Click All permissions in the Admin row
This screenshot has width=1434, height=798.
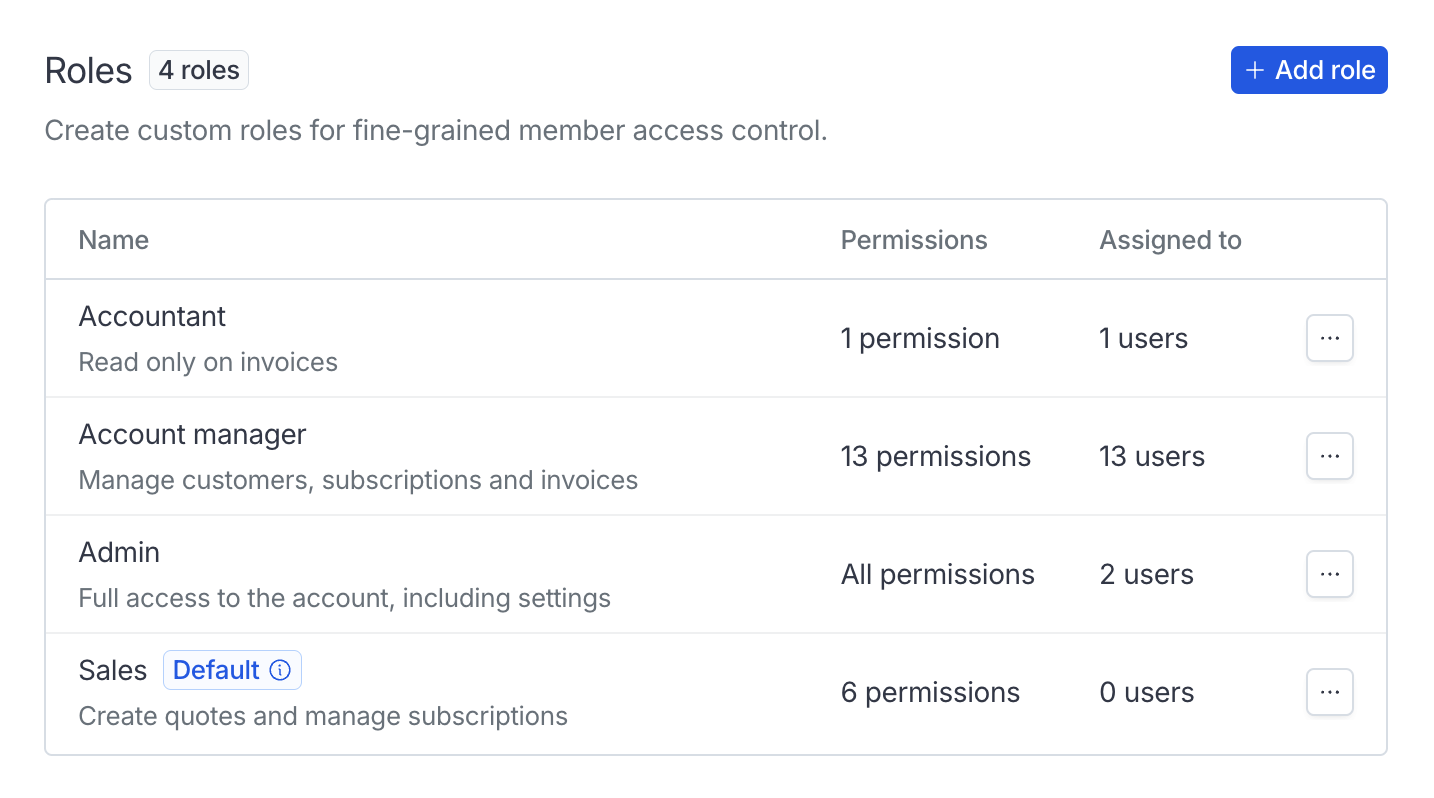coord(937,574)
